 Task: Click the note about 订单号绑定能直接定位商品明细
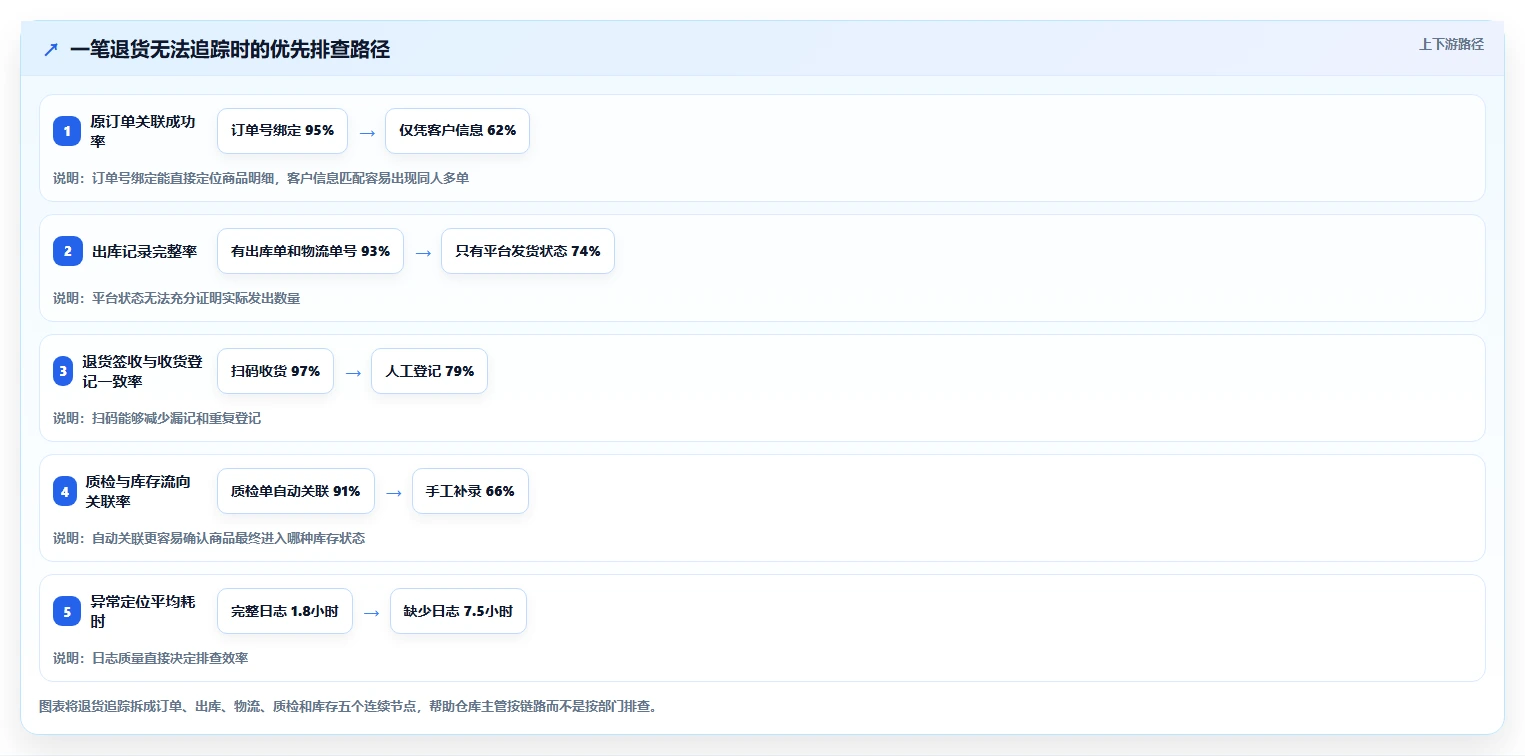261,178
